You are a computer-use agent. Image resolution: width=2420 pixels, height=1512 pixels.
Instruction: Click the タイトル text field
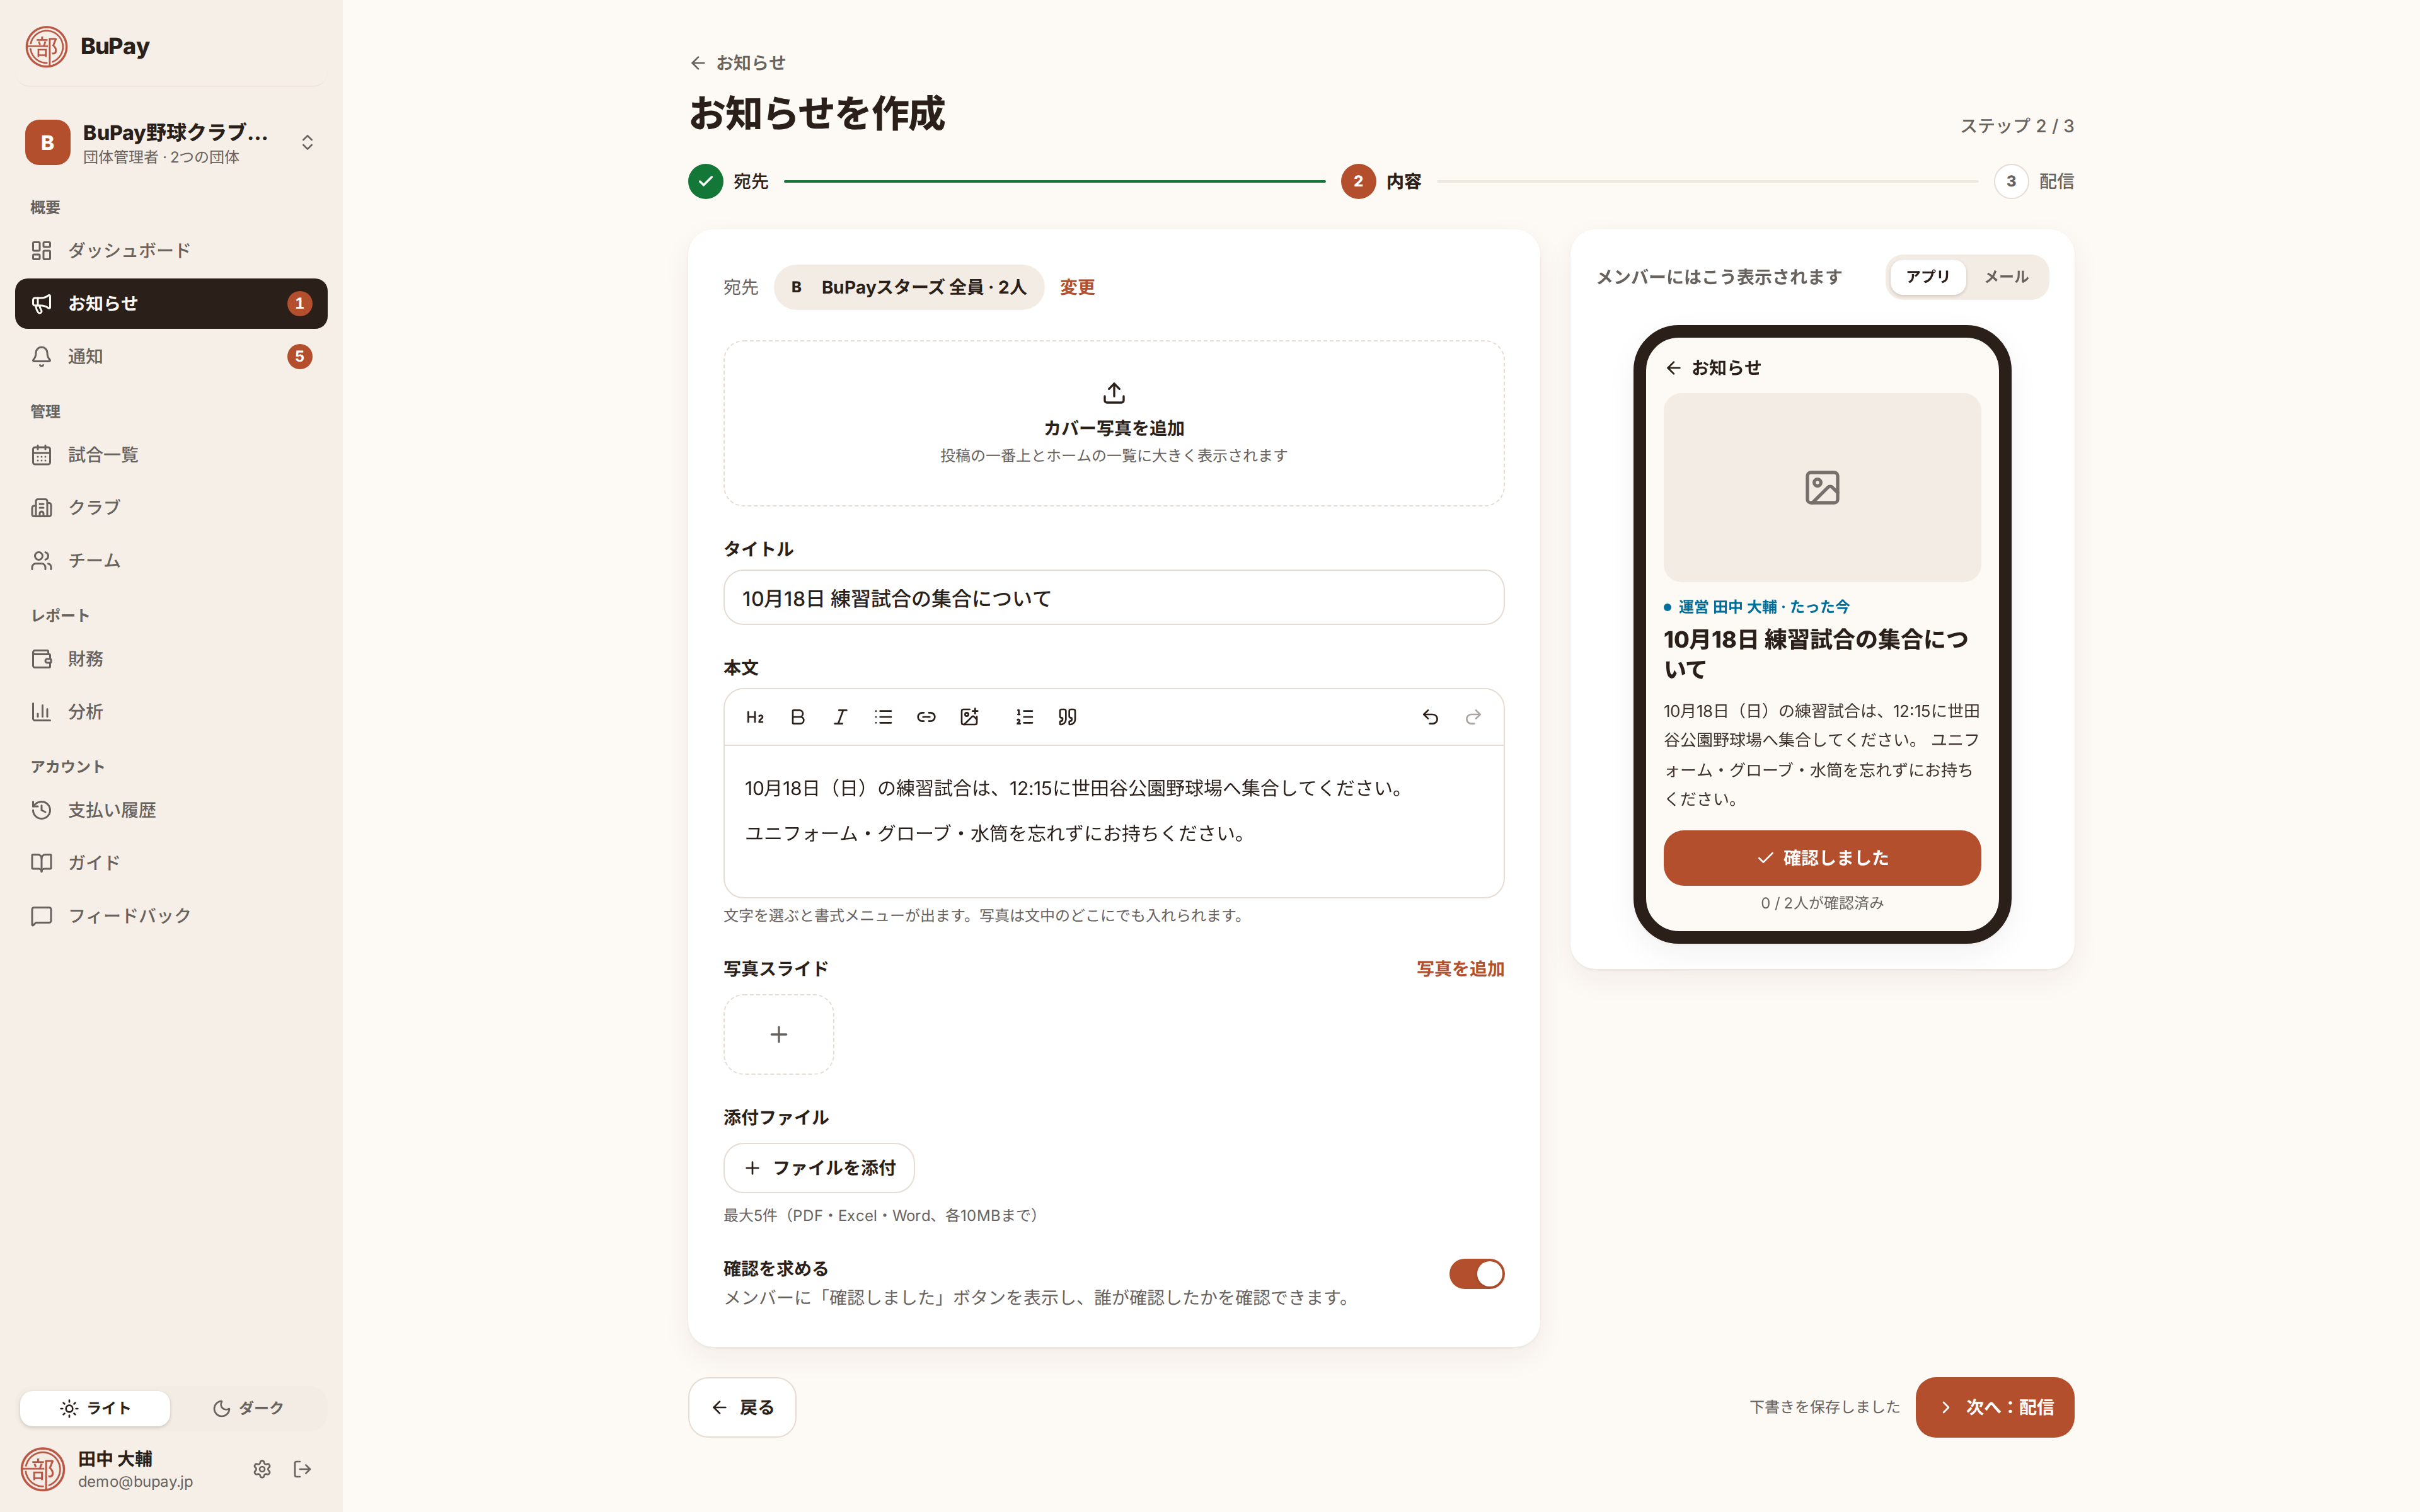tap(1113, 598)
